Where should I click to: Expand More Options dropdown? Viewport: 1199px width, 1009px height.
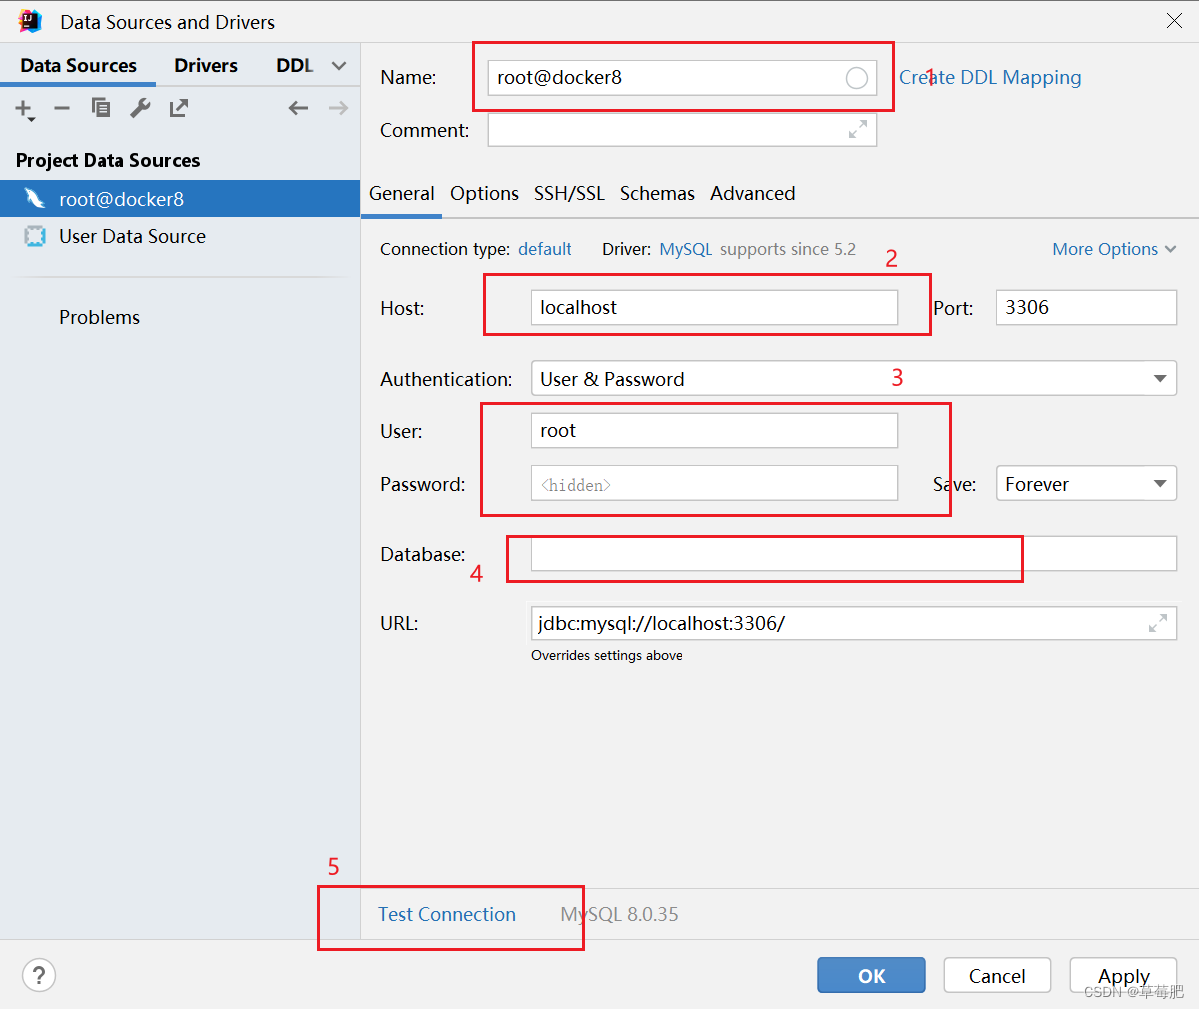point(1114,249)
